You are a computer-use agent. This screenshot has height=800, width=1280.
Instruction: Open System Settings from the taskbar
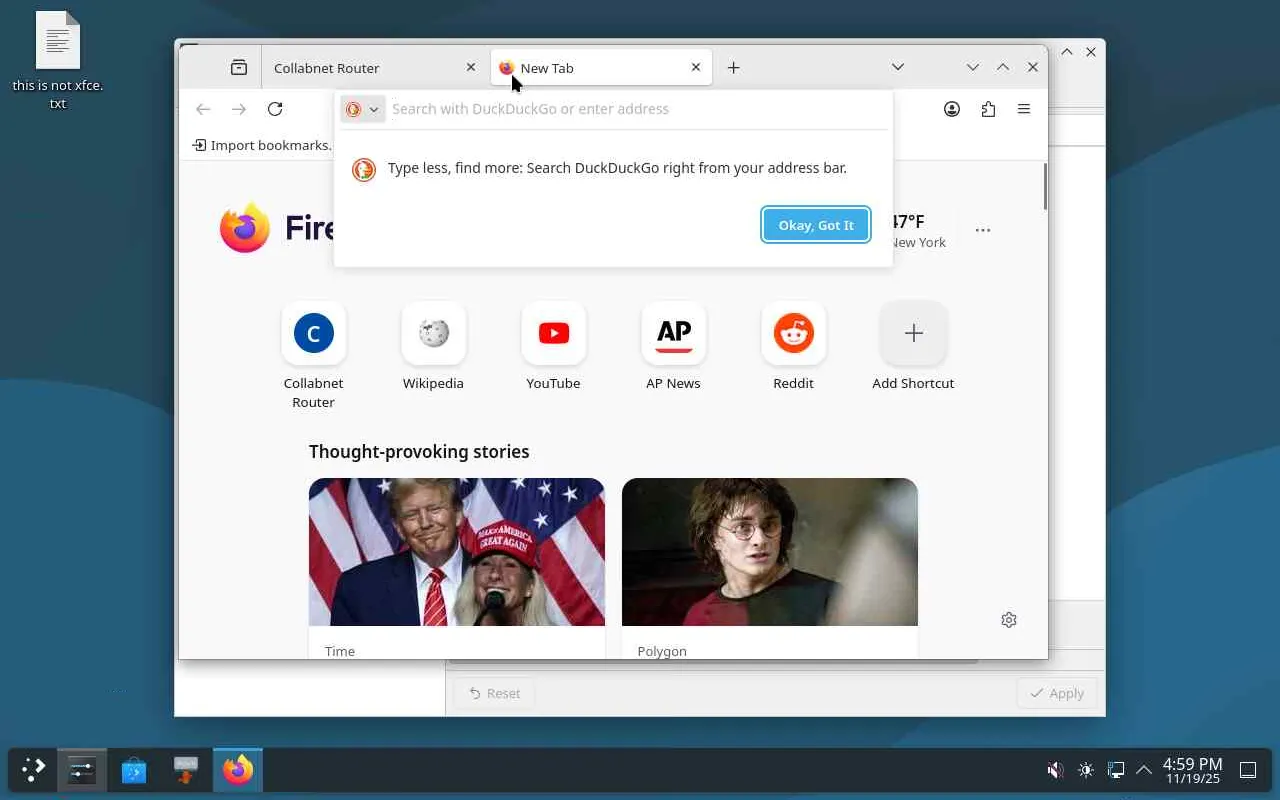[82, 770]
